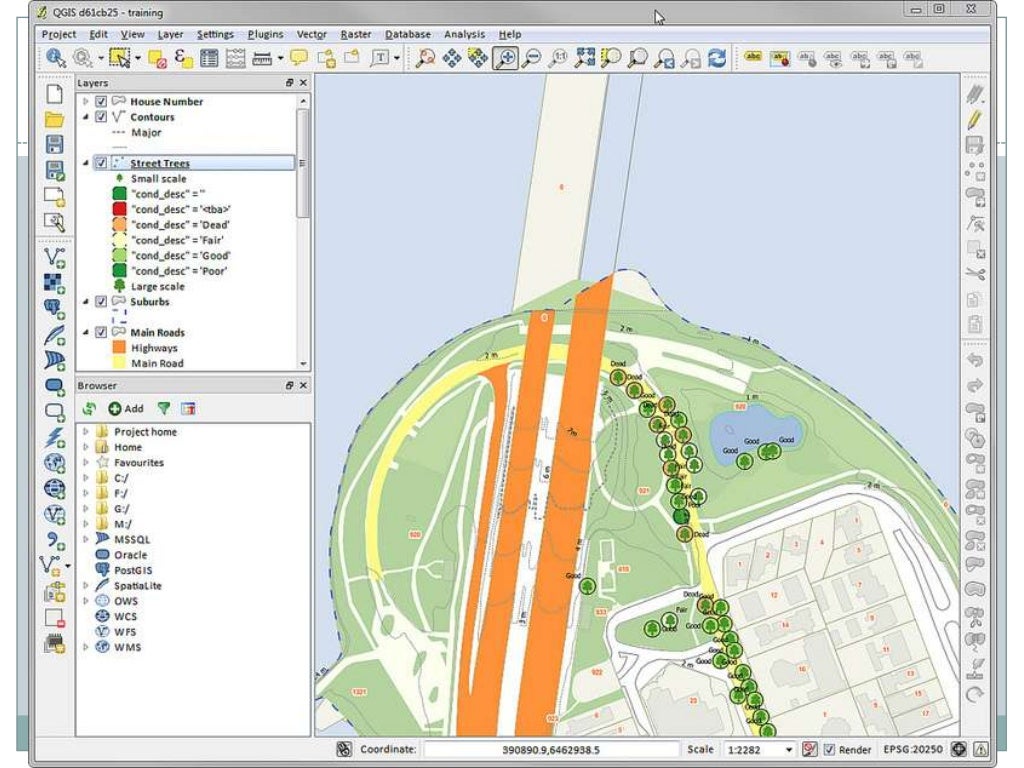Click the Zoom Full extent icon
Screen dimensions: 1024x768
click(x=584, y=59)
